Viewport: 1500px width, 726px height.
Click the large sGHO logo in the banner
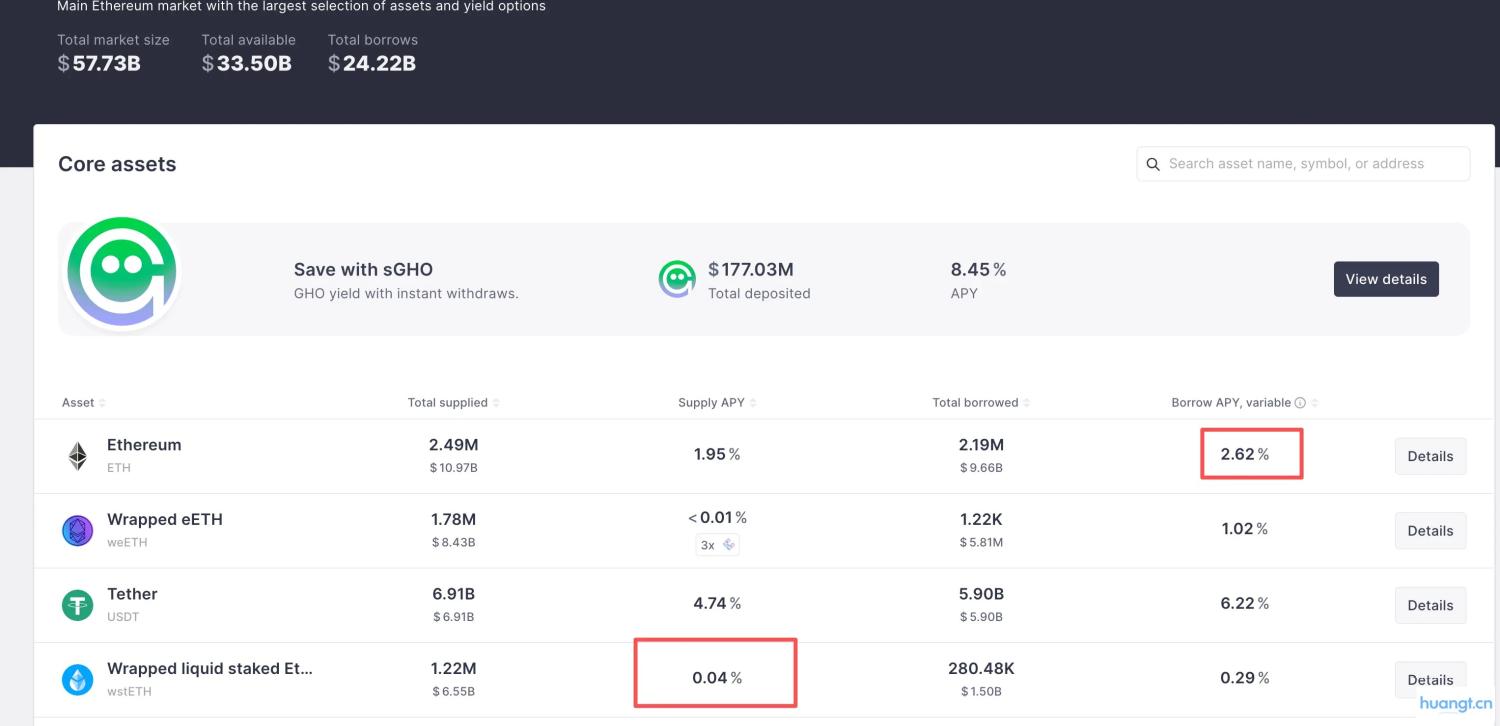(121, 271)
